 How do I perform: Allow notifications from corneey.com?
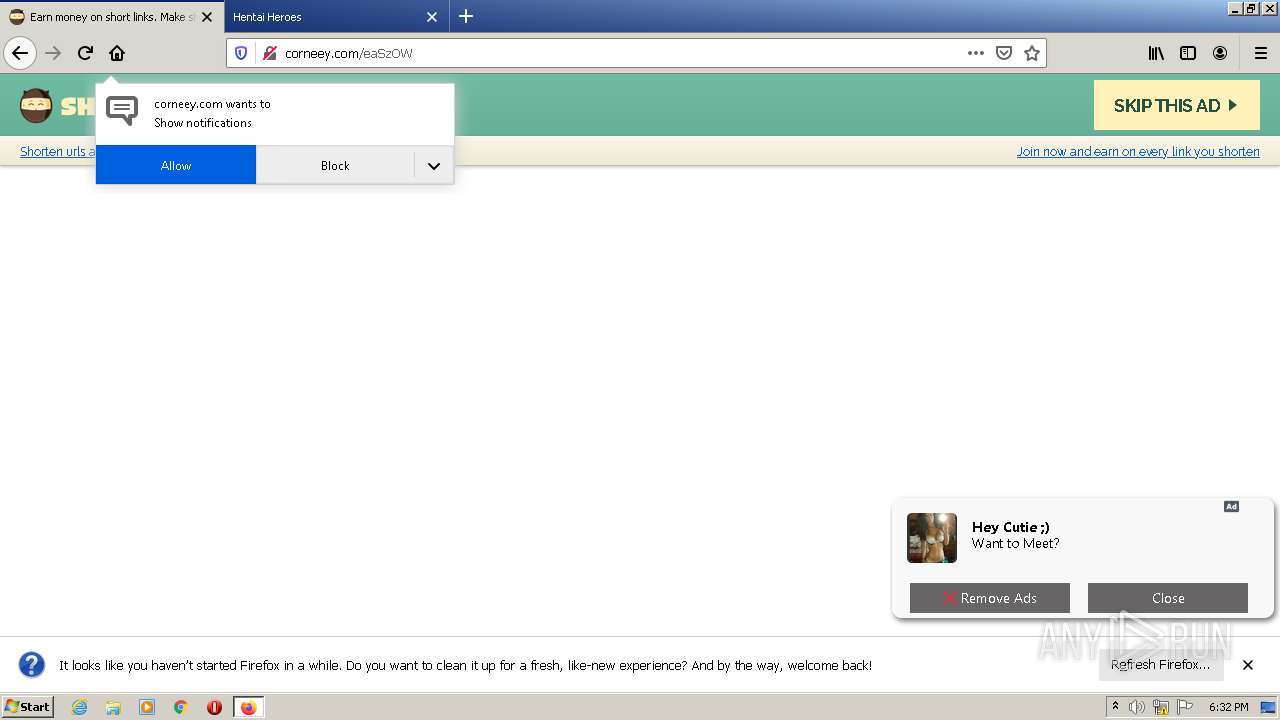(x=176, y=165)
